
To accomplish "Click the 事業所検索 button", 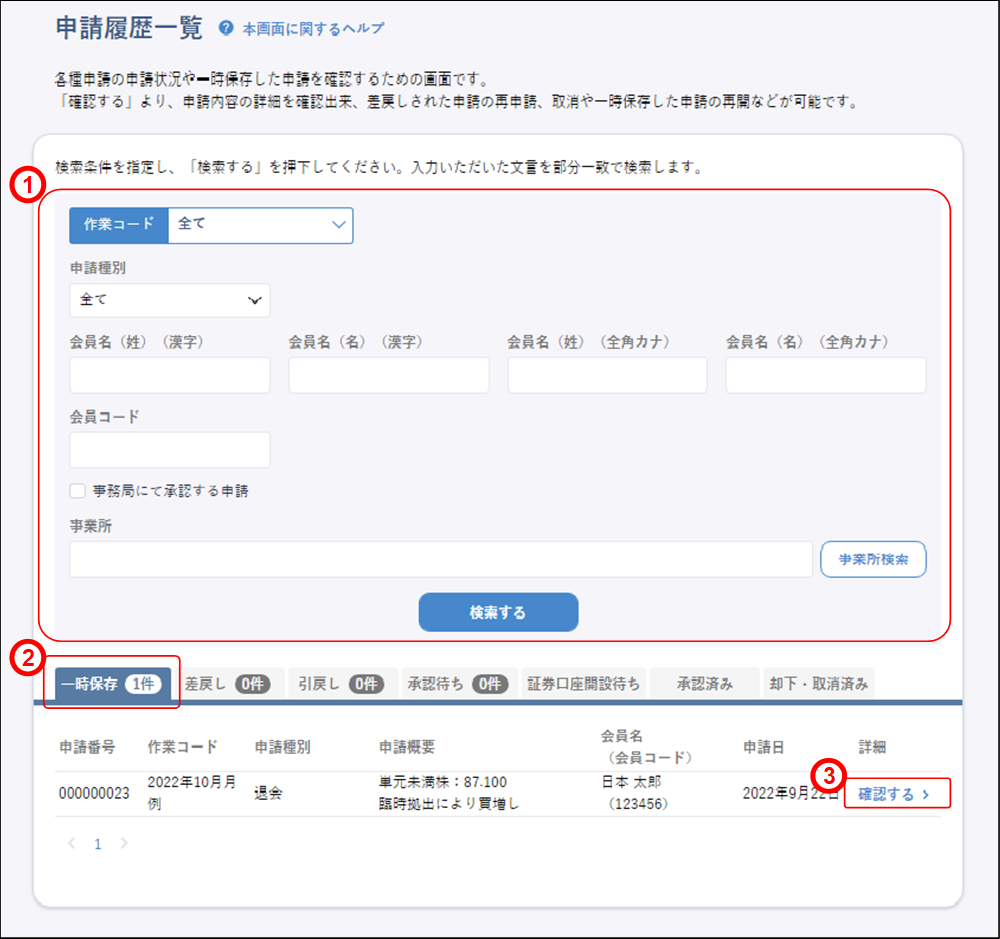I will click(873, 559).
